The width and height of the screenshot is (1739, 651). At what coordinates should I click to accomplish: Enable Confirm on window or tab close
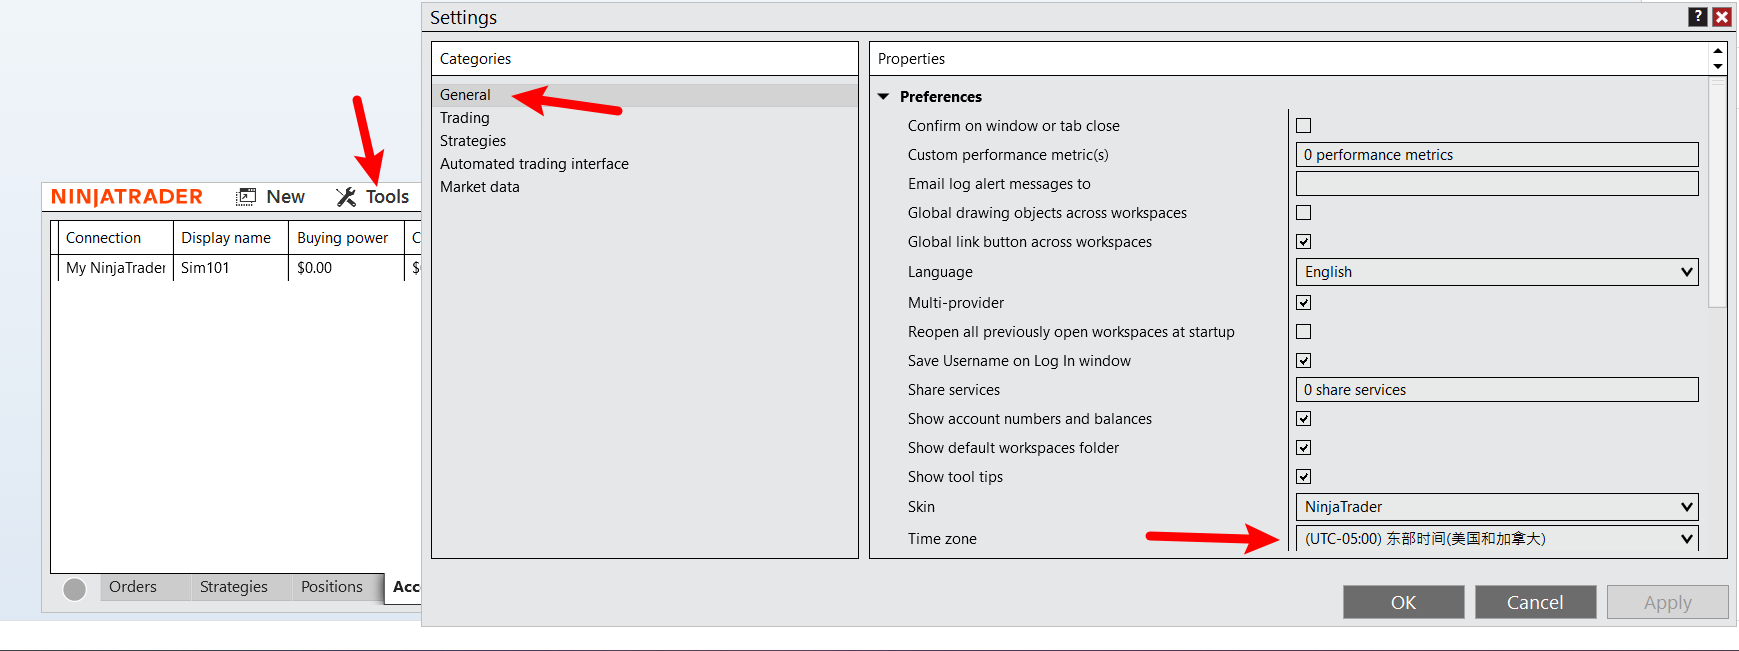point(1303,126)
